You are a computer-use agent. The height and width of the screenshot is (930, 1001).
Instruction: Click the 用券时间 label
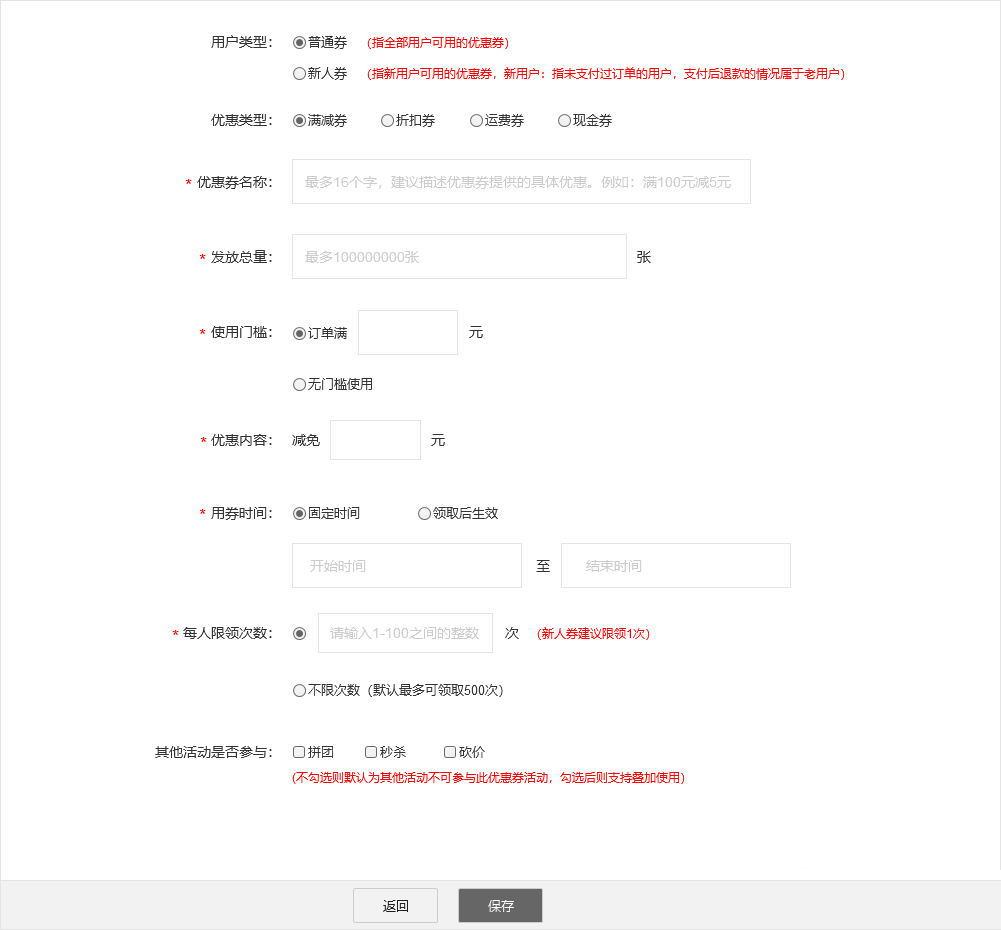click(x=241, y=514)
